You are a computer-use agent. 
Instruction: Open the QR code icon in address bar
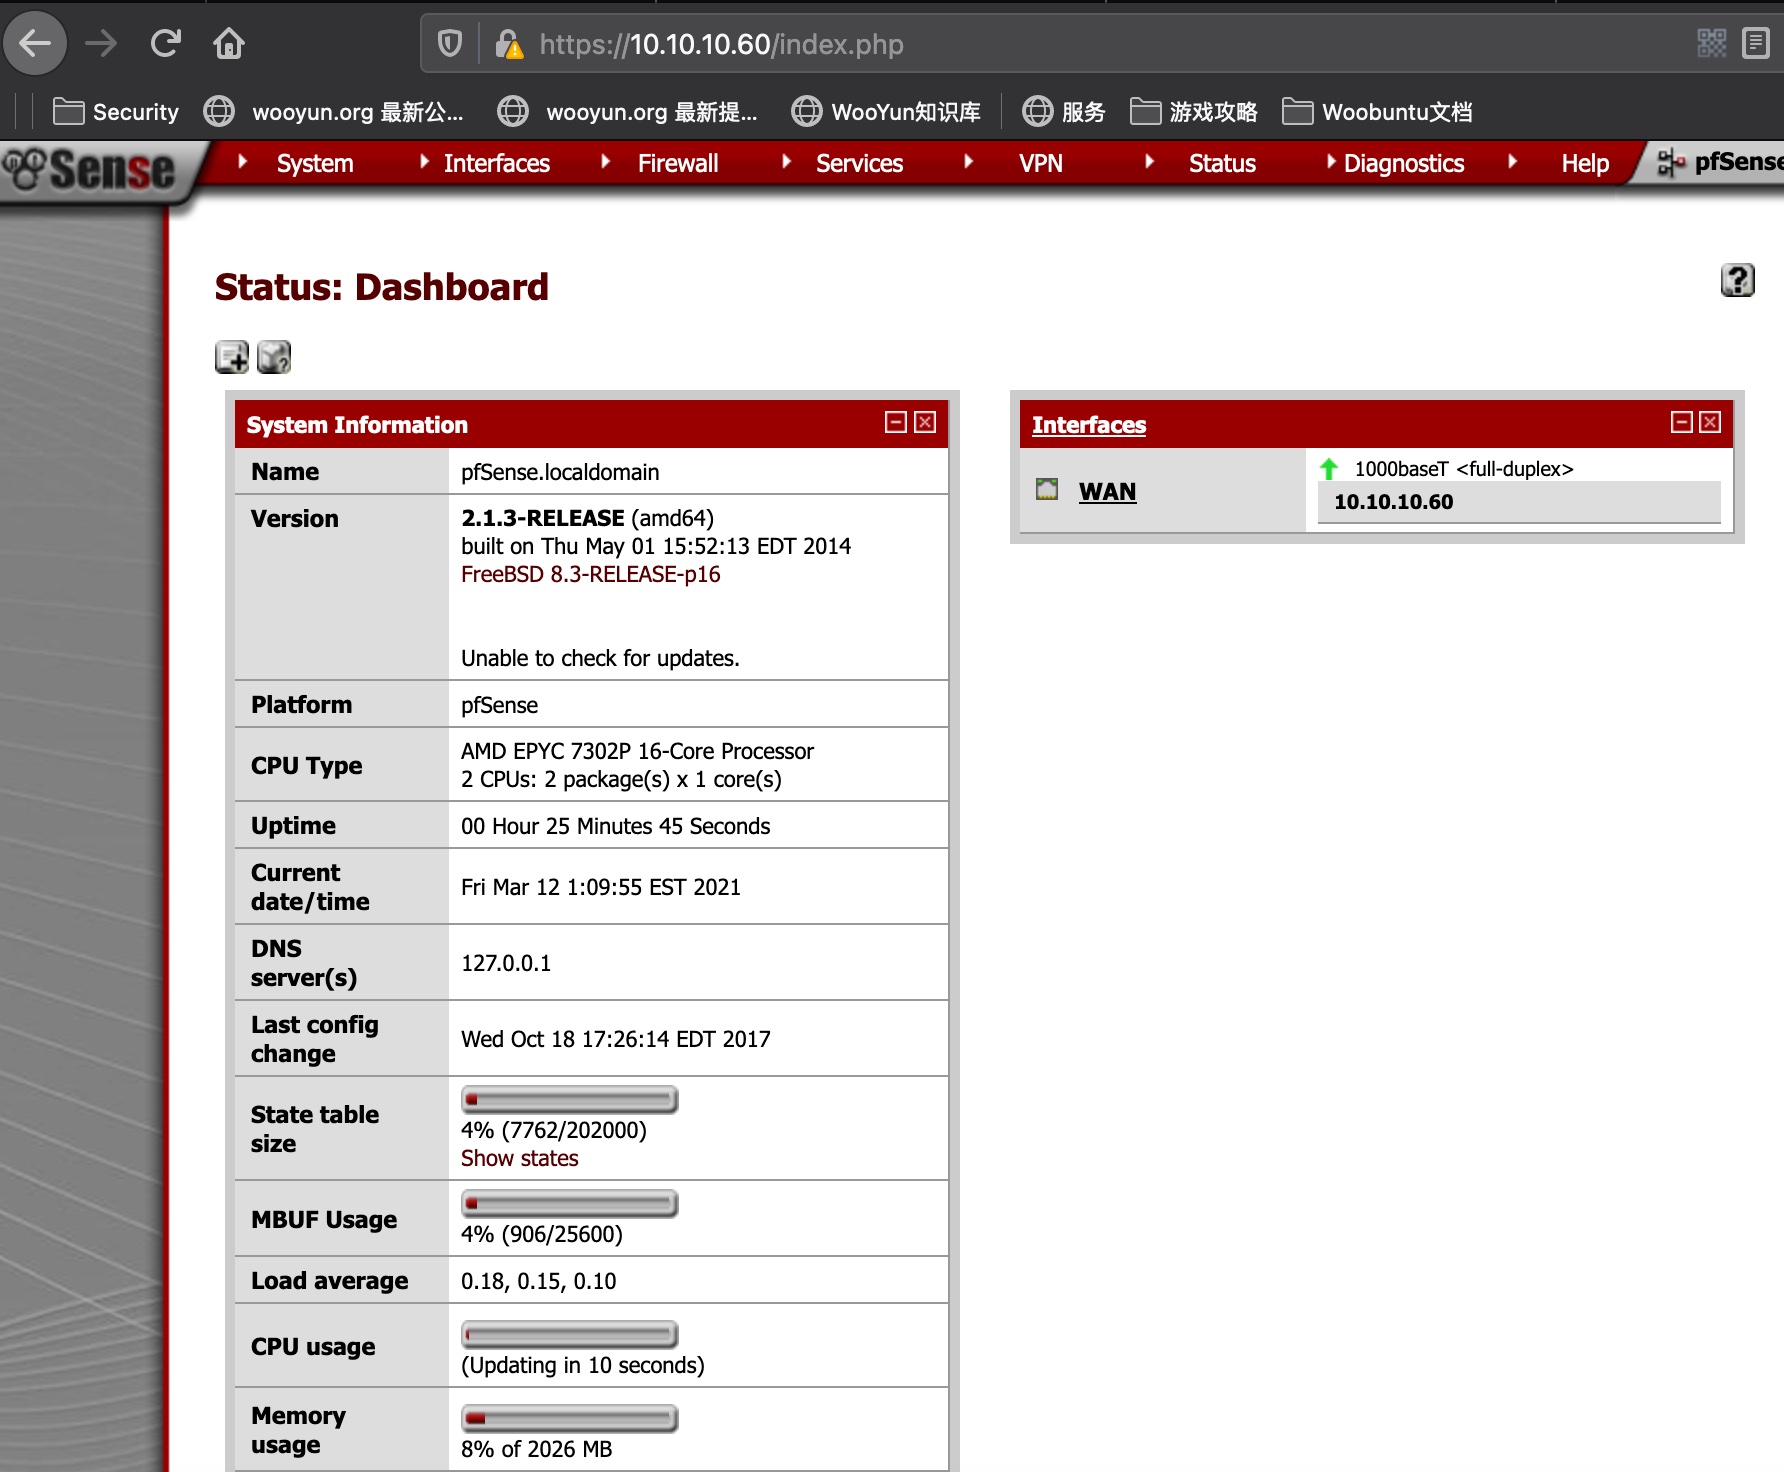pyautogui.click(x=1712, y=43)
